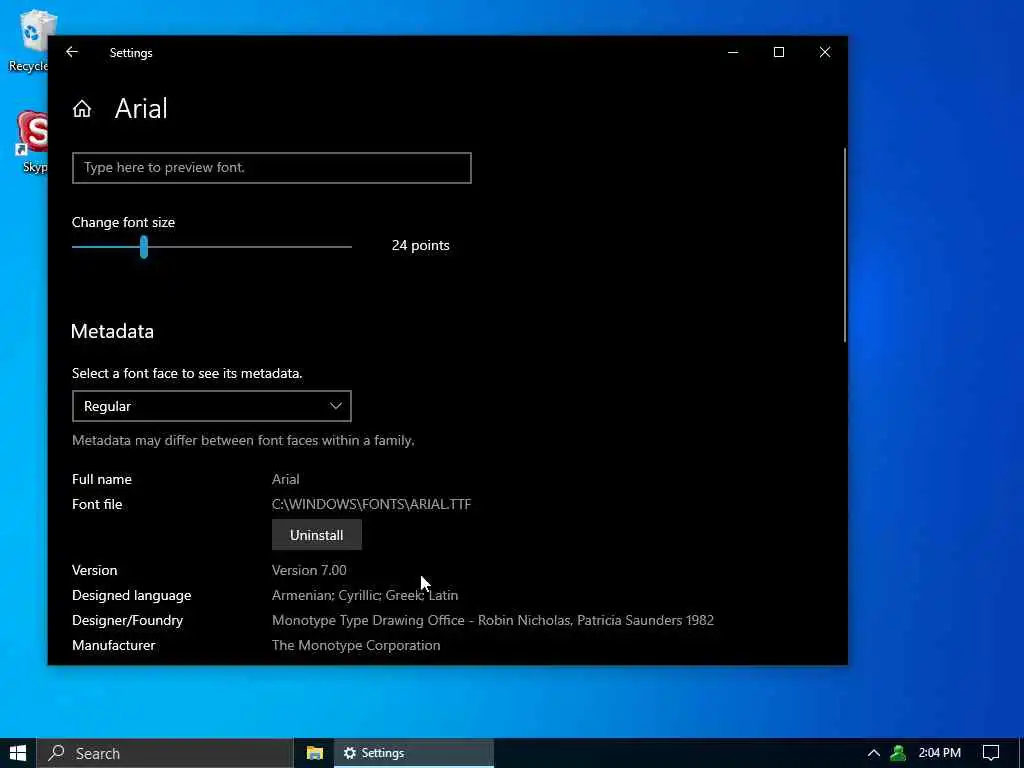Open the 2:04 PM clock
The height and width of the screenshot is (768, 1024).
coord(940,753)
